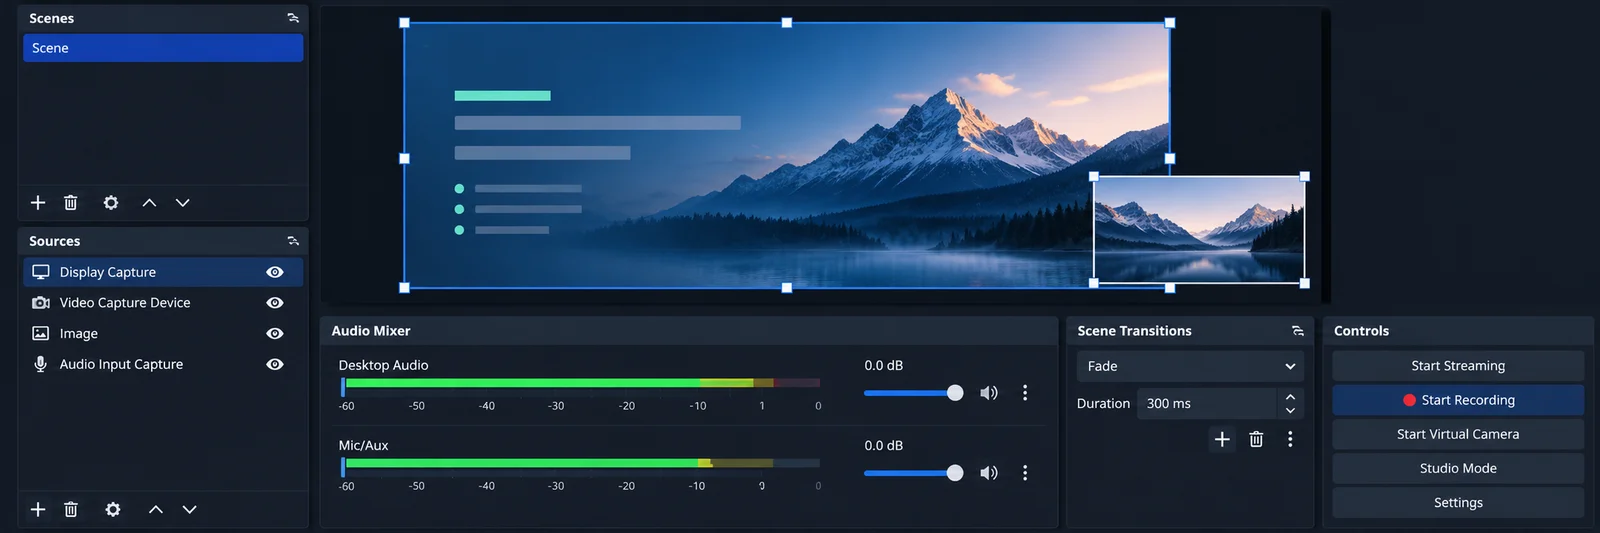The image size is (1600, 533).
Task: Pop out the Scenes dock panel
Action: (293, 18)
